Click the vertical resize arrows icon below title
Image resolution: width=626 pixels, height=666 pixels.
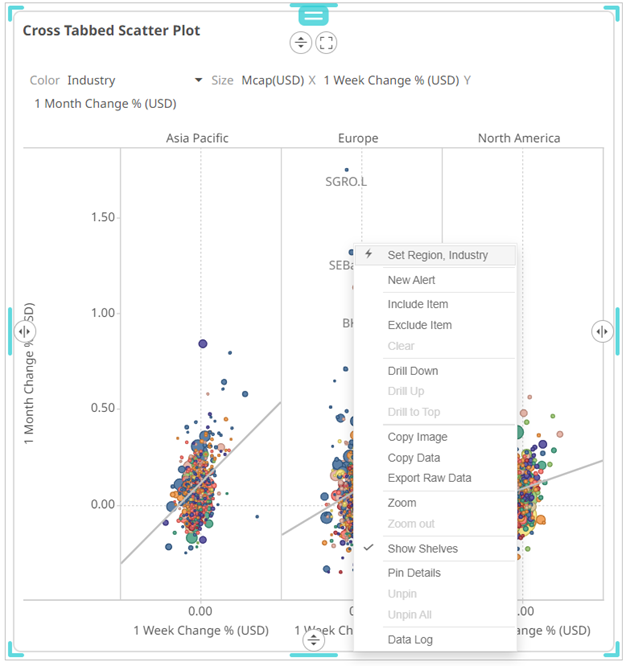[301, 42]
